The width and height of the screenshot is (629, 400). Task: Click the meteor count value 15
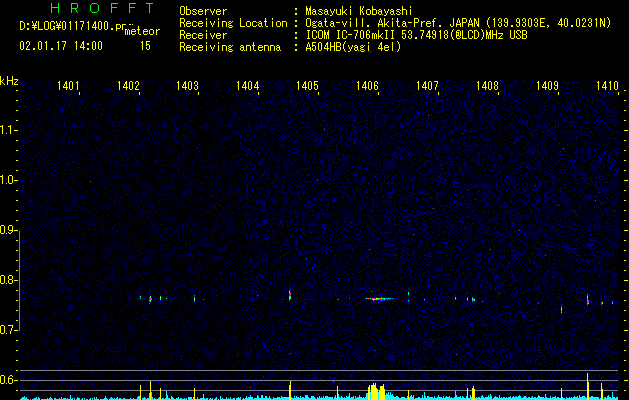(x=145, y=46)
